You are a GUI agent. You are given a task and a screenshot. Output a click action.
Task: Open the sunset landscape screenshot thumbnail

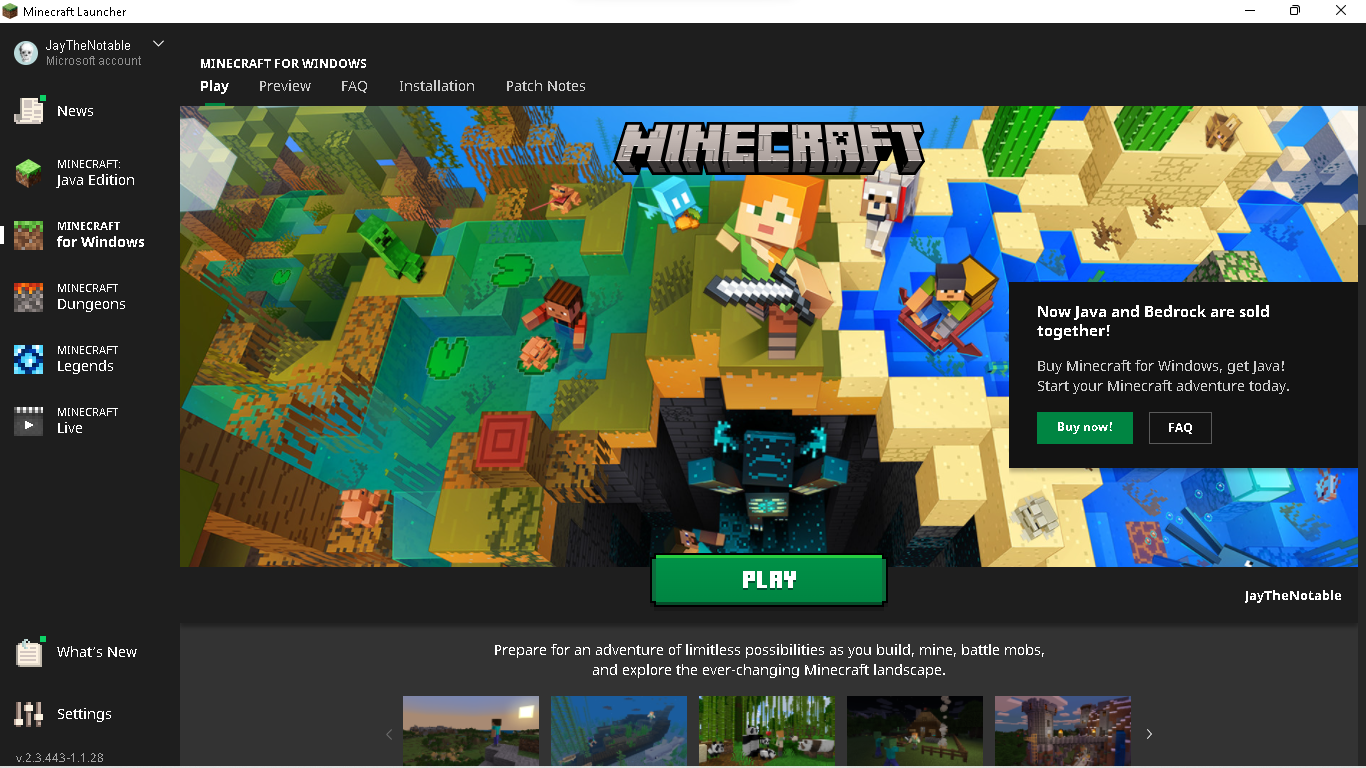pos(471,731)
